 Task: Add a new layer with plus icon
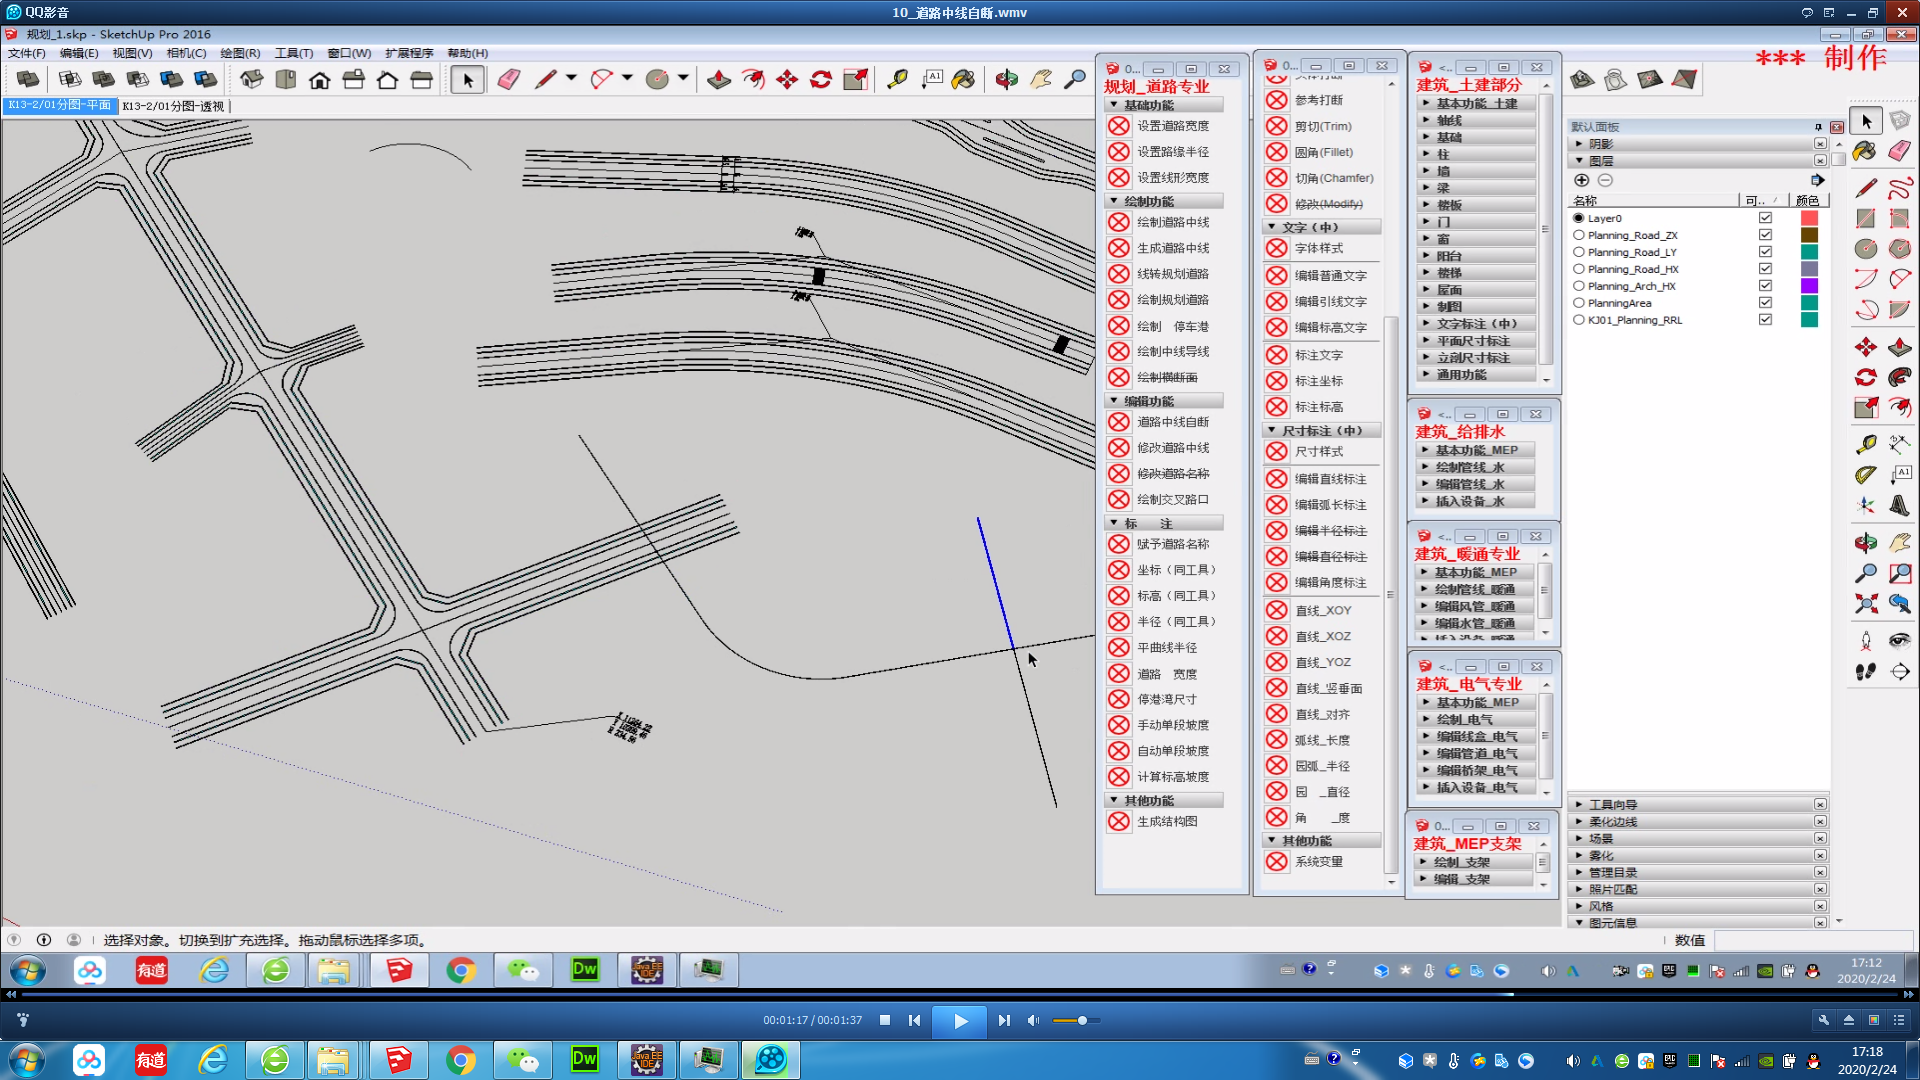1581,180
